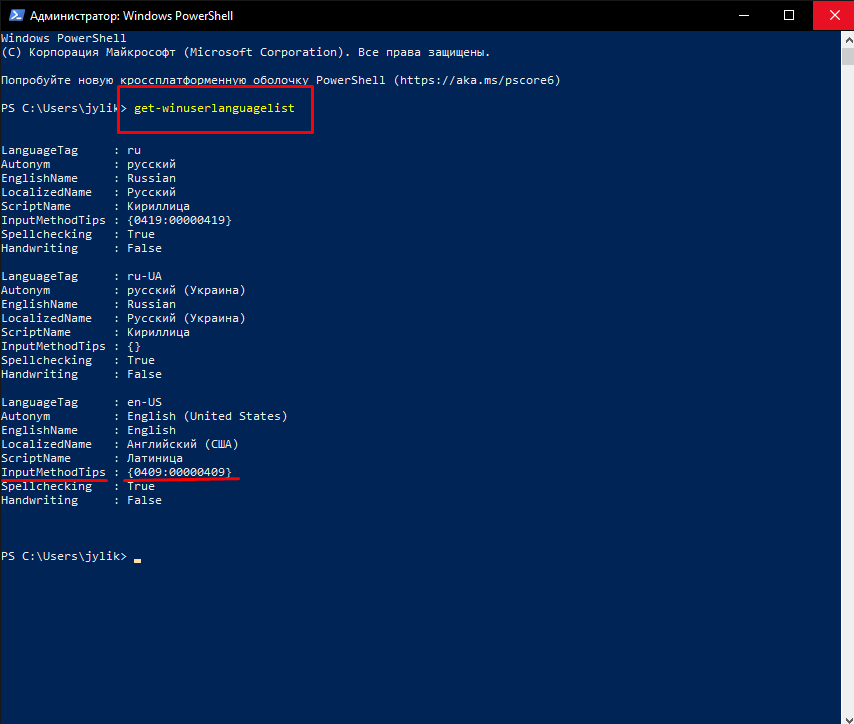This screenshot has height=724, width=854.
Task: Click the LocalizedName 'Английский (США)' text
Action: click(182, 444)
